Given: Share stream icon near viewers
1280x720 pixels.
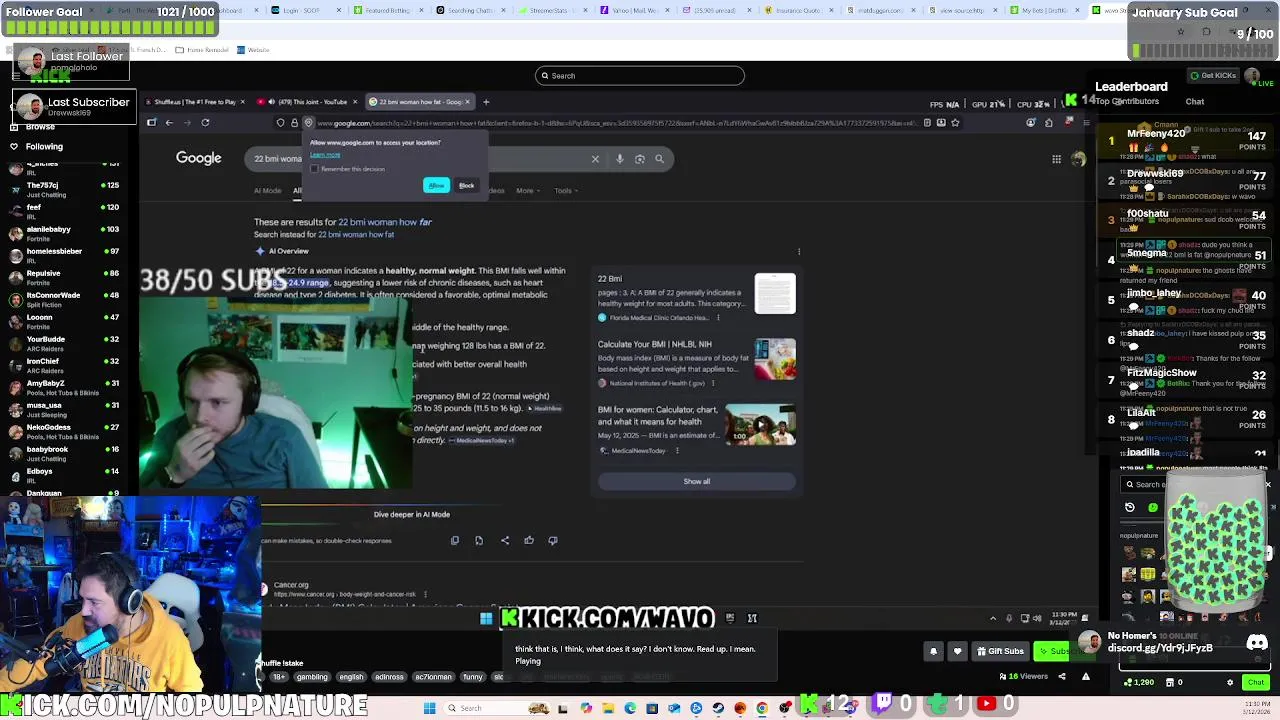Looking at the screenshot, I should pyautogui.click(x=1062, y=677).
